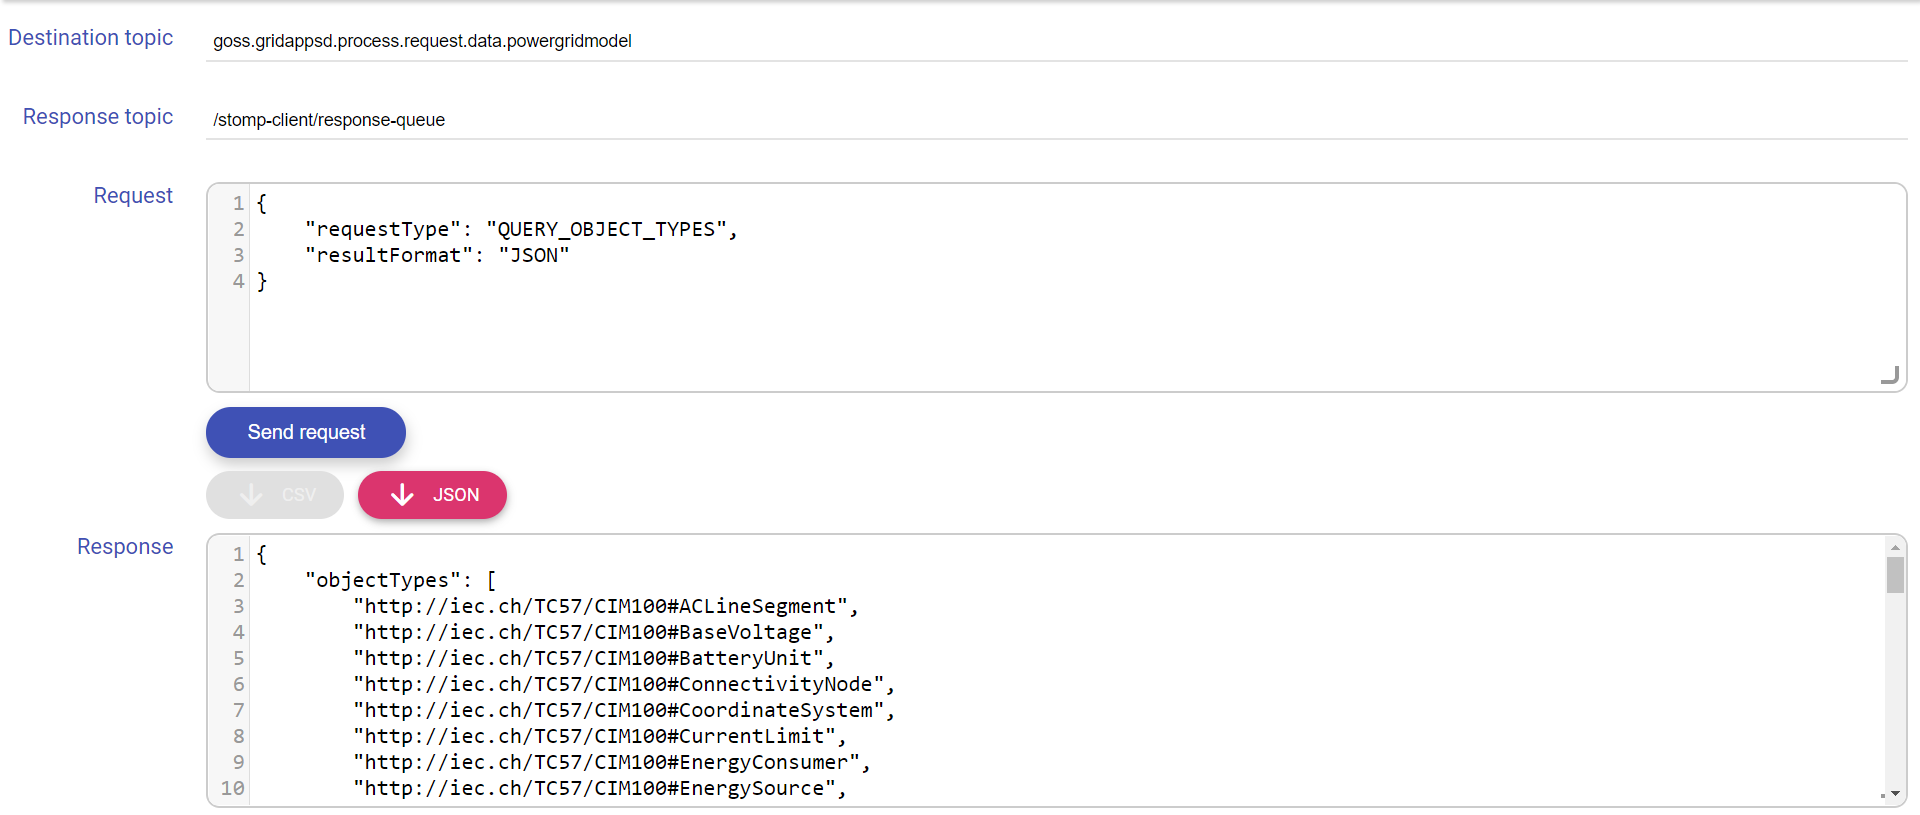1920x815 pixels.
Task: Click the Response label
Action: click(x=125, y=547)
